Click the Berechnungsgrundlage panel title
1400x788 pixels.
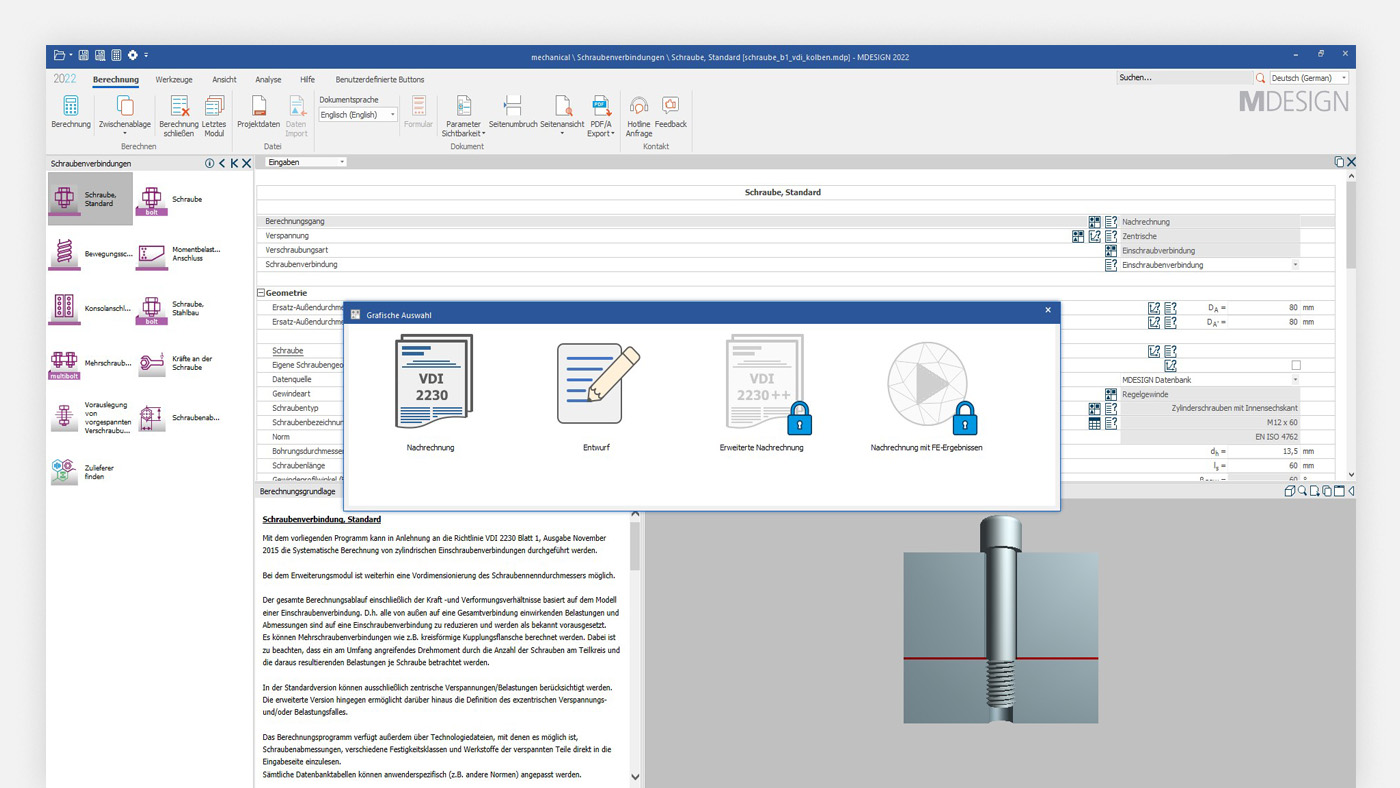pyautogui.click(x=297, y=492)
